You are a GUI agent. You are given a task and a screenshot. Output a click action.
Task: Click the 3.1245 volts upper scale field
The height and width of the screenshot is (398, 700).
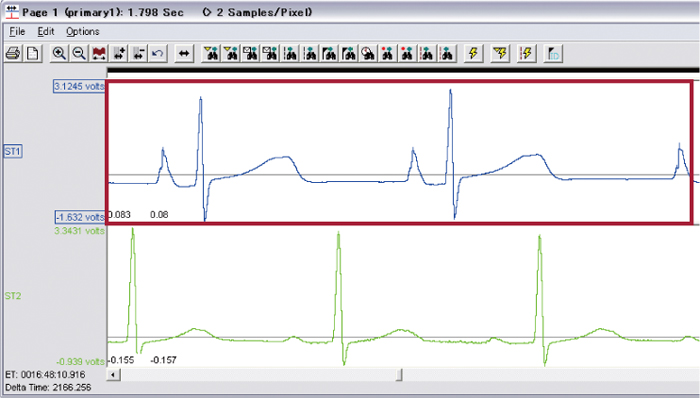point(79,86)
